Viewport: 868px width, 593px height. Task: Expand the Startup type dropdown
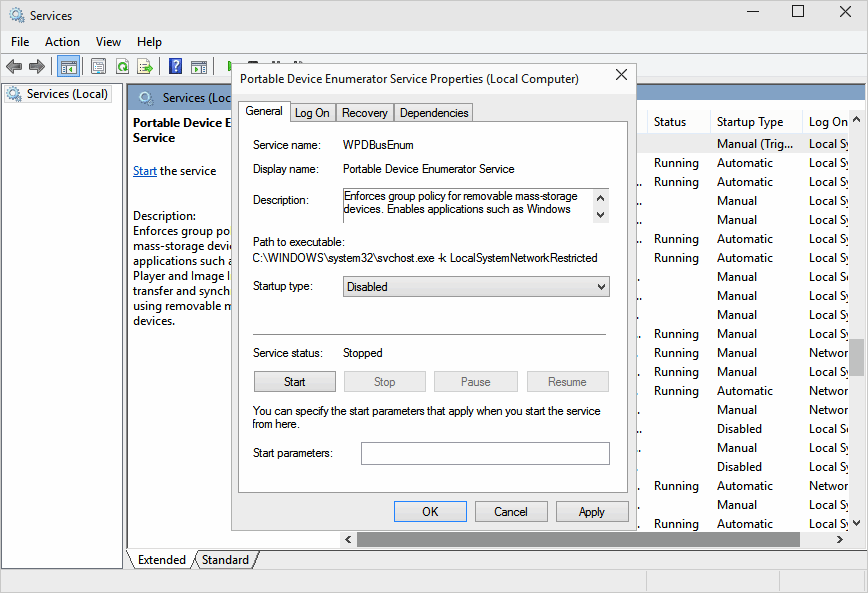pos(476,287)
